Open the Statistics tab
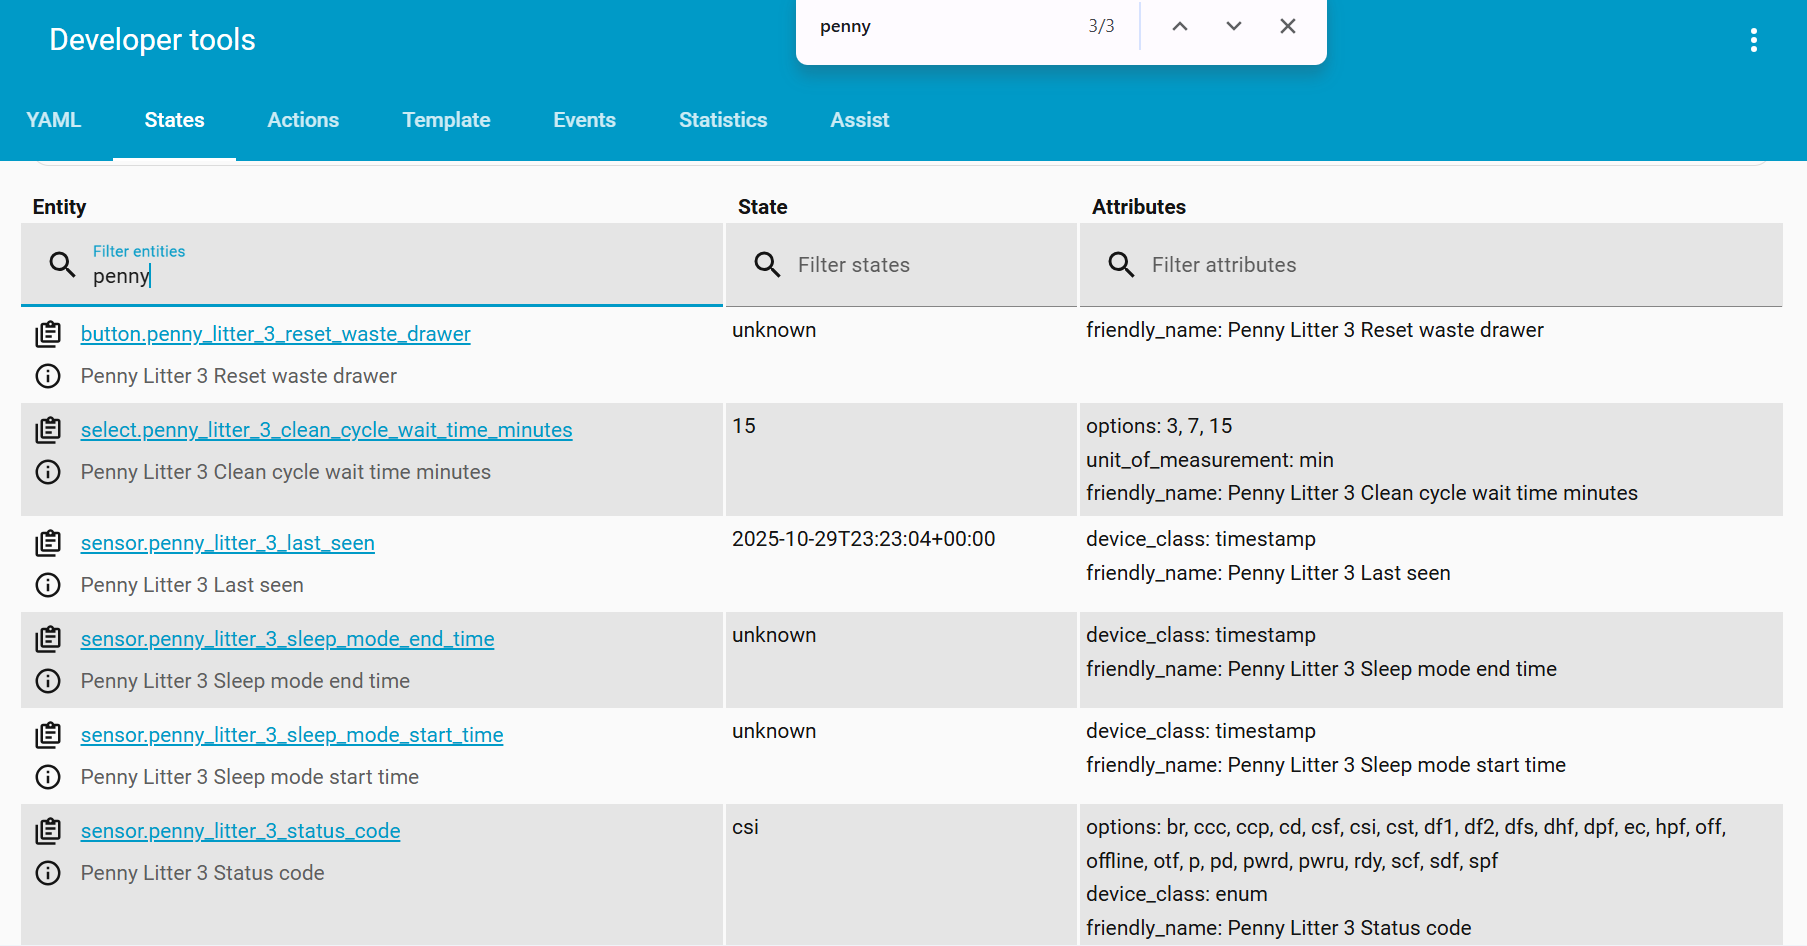1807x946 pixels. click(723, 120)
